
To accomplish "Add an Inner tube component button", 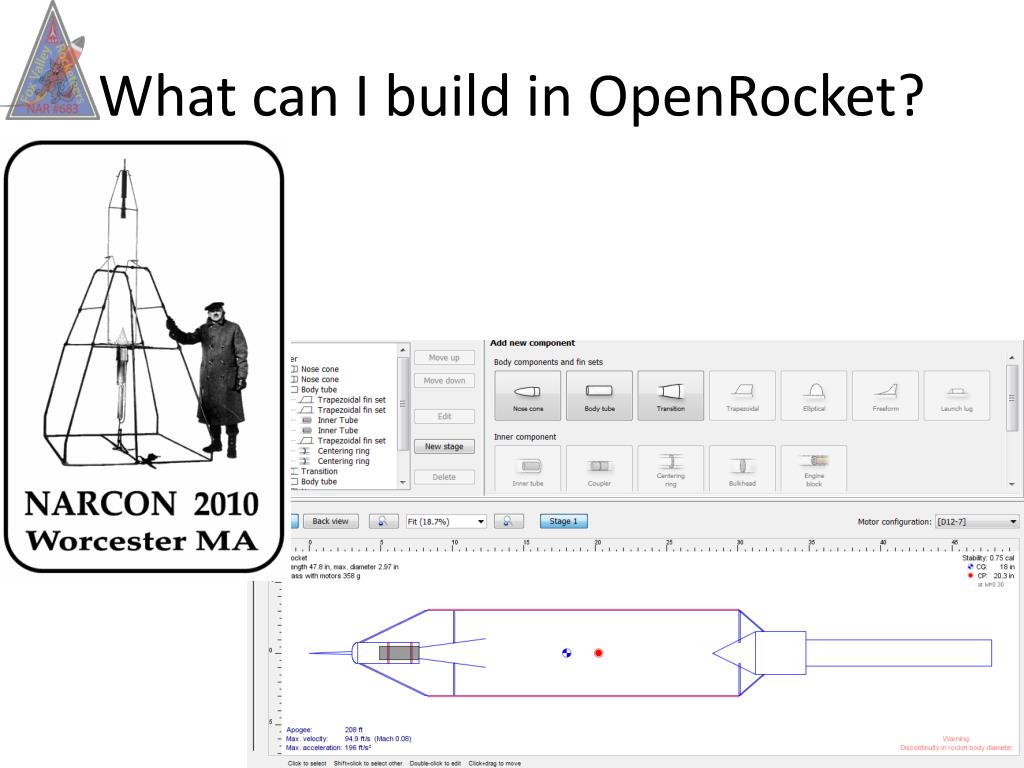I will point(528,468).
